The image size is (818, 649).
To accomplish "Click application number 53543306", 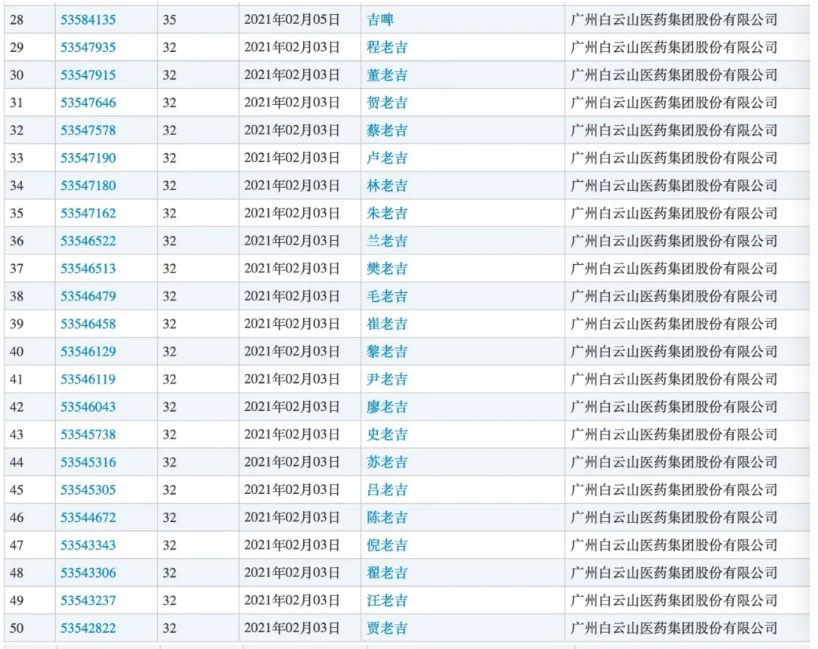I will click(88, 573).
